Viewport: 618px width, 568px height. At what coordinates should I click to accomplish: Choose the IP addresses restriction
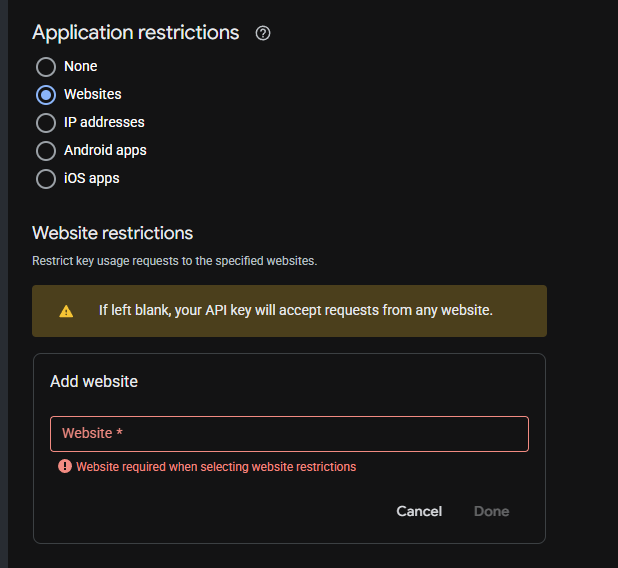(x=46, y=123)
